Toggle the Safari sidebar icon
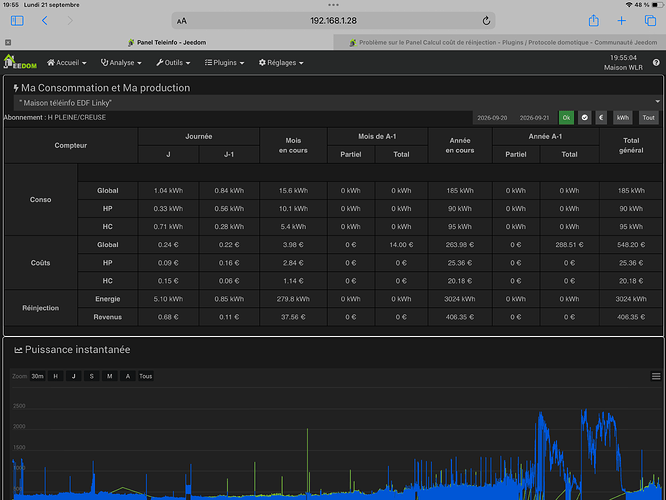This screenshot has height=500, width=666. tap(17, 20)
